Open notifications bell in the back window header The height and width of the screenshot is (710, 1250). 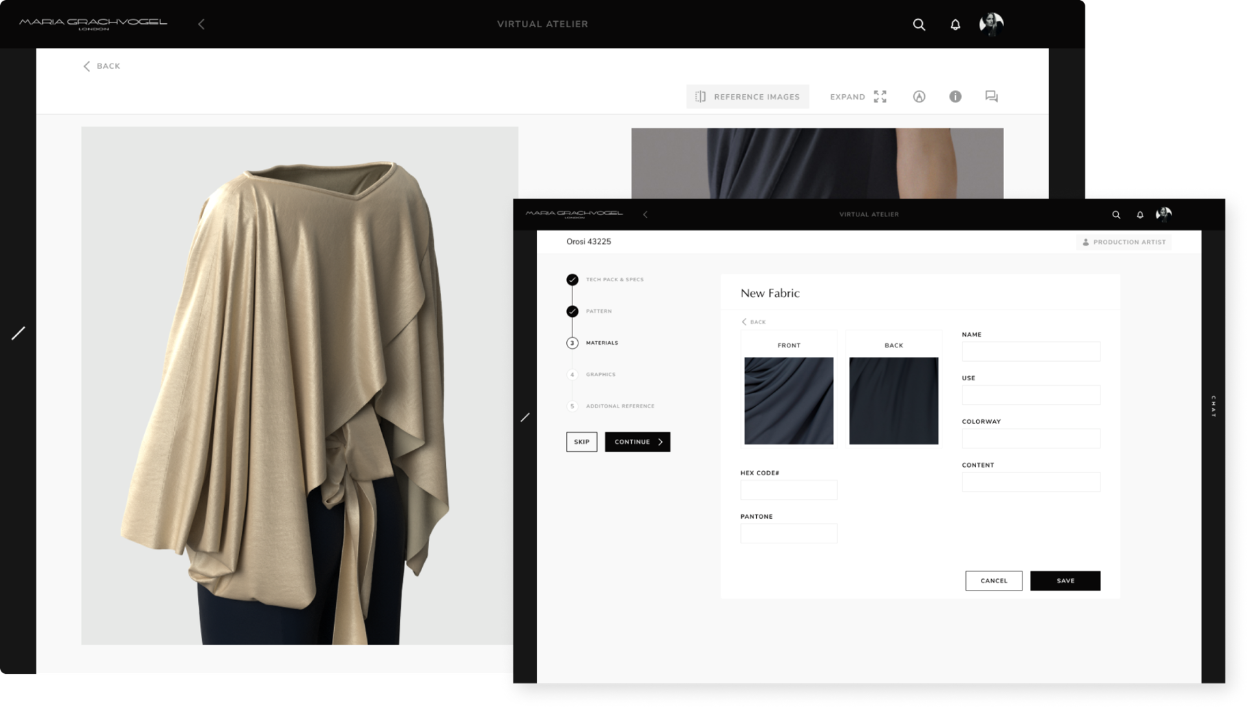955,25
